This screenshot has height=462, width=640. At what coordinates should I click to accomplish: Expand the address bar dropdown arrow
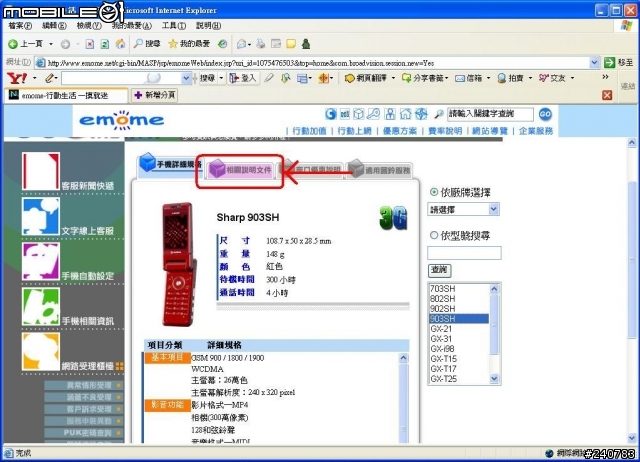coord(594,62)
